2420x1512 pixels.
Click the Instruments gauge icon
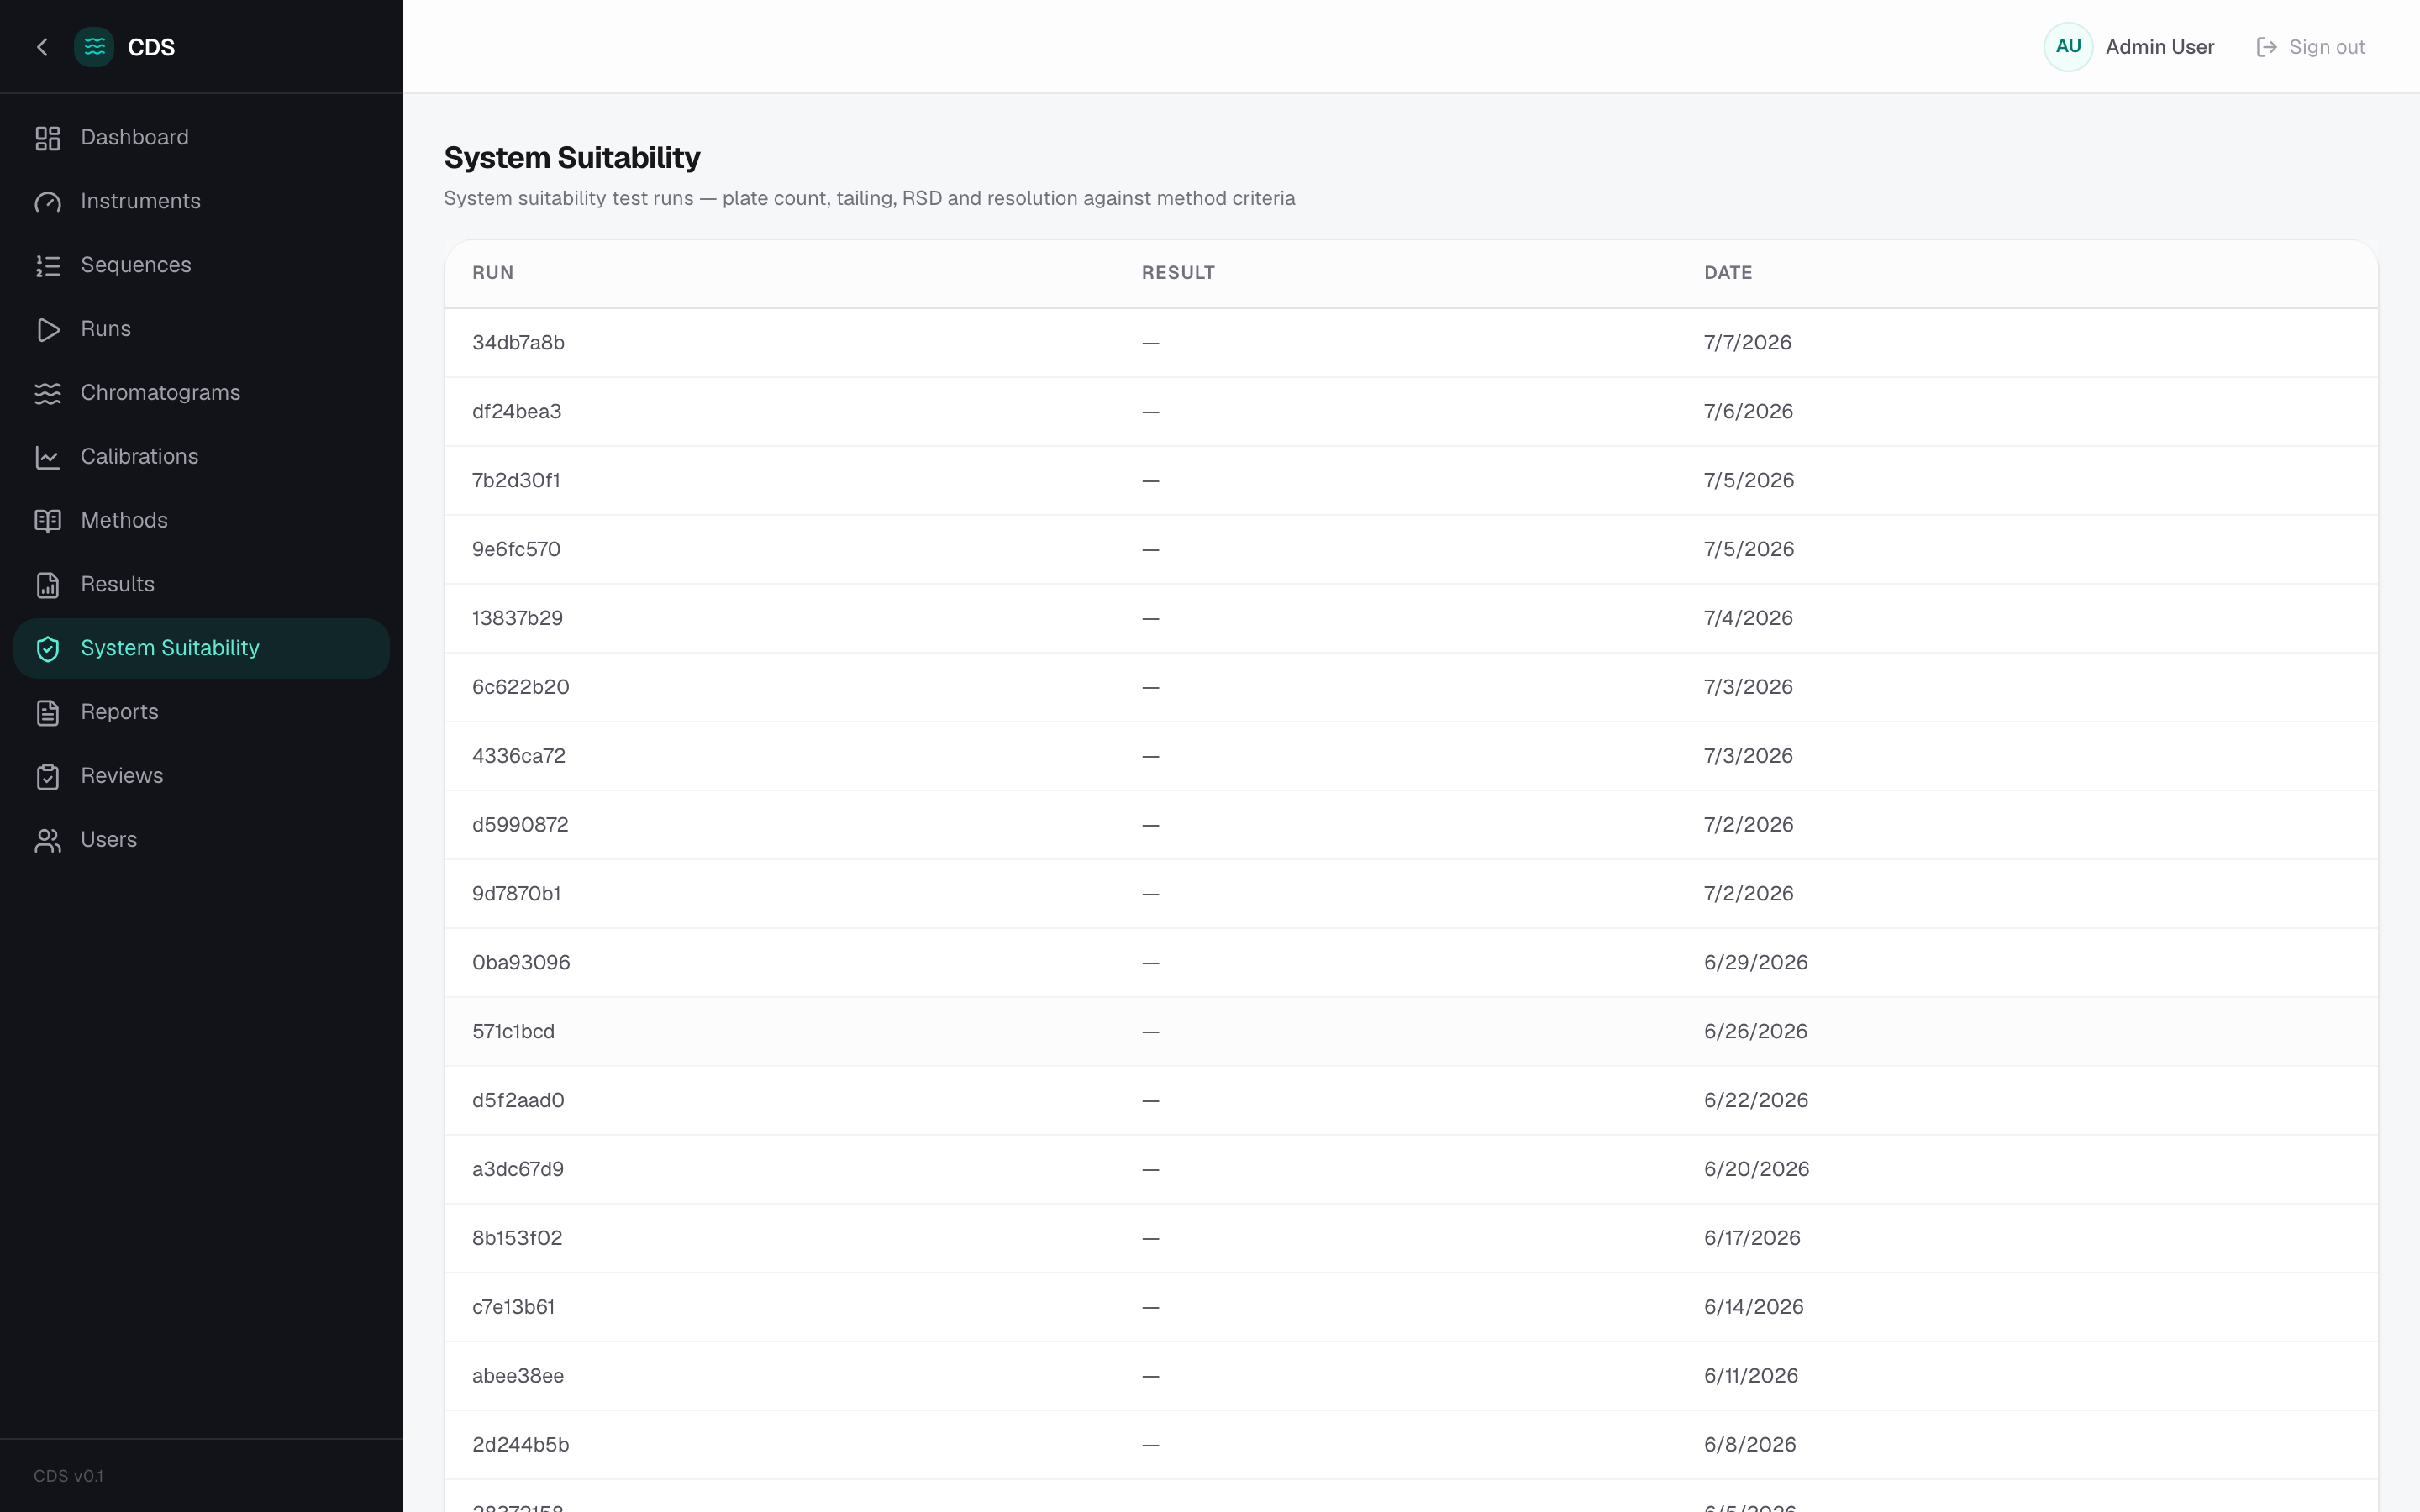pyautogui.click(x=48, y=202)
